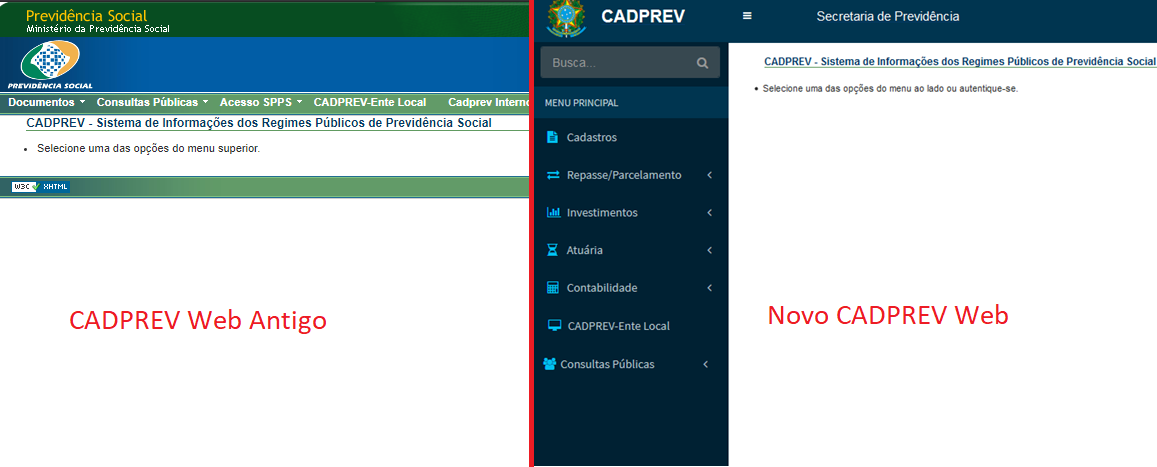The width and height of the screenshot is (1157, 467).
Task: Open the Documentos dropdown in old CADPREV
Action: tap(46, 102)
